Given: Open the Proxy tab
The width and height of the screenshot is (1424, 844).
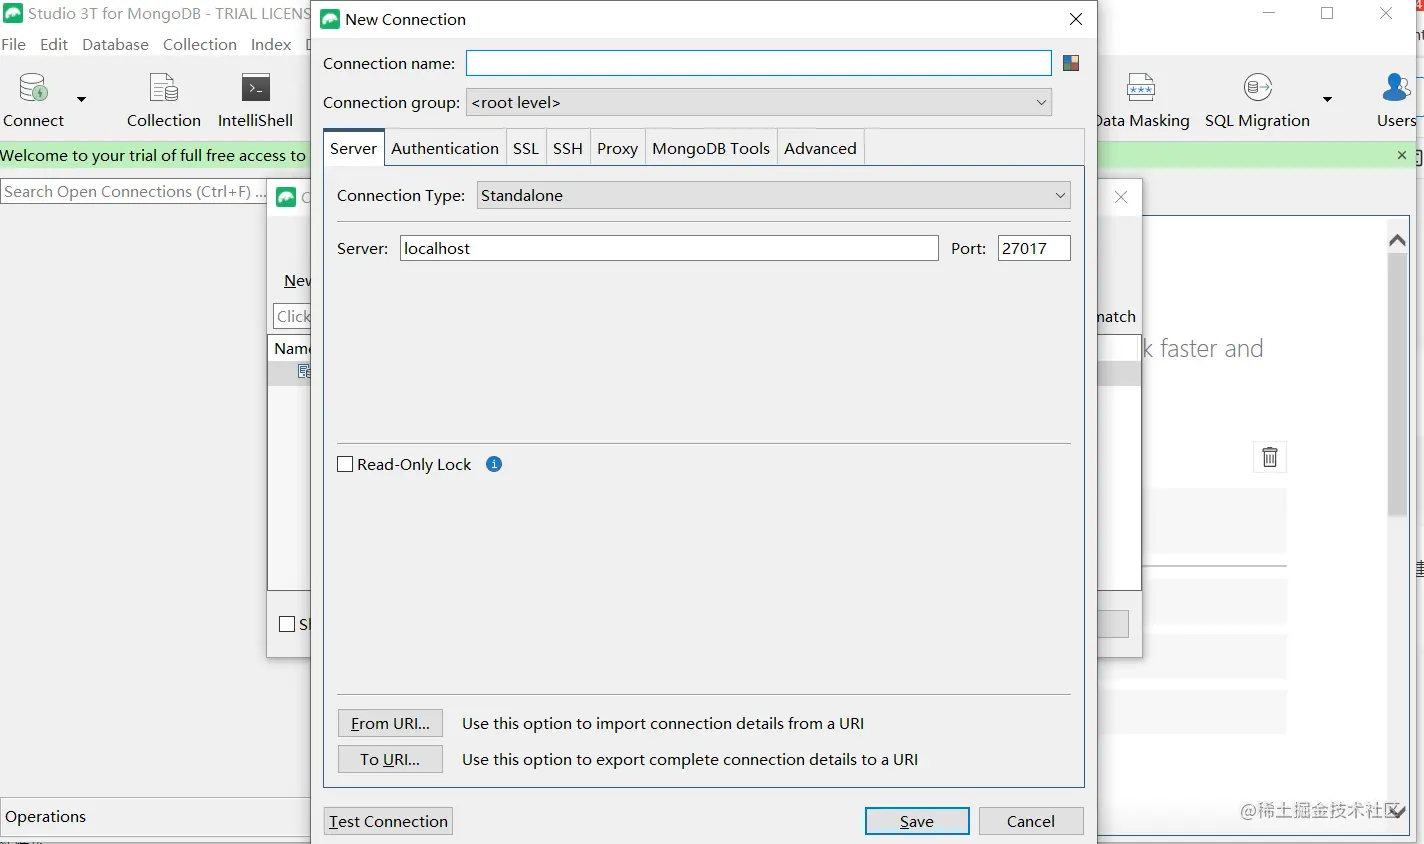Looking at the screenshot, I should pos(618,148).
